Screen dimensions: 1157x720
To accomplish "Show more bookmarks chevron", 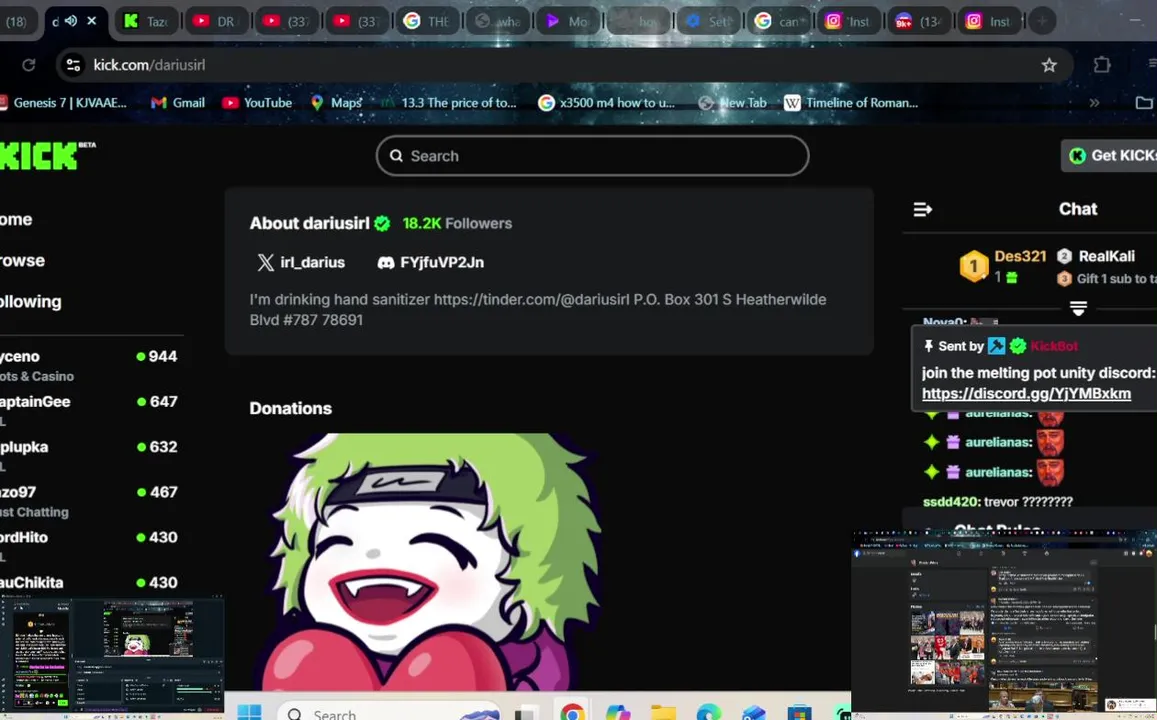I will click(1094, 103).
